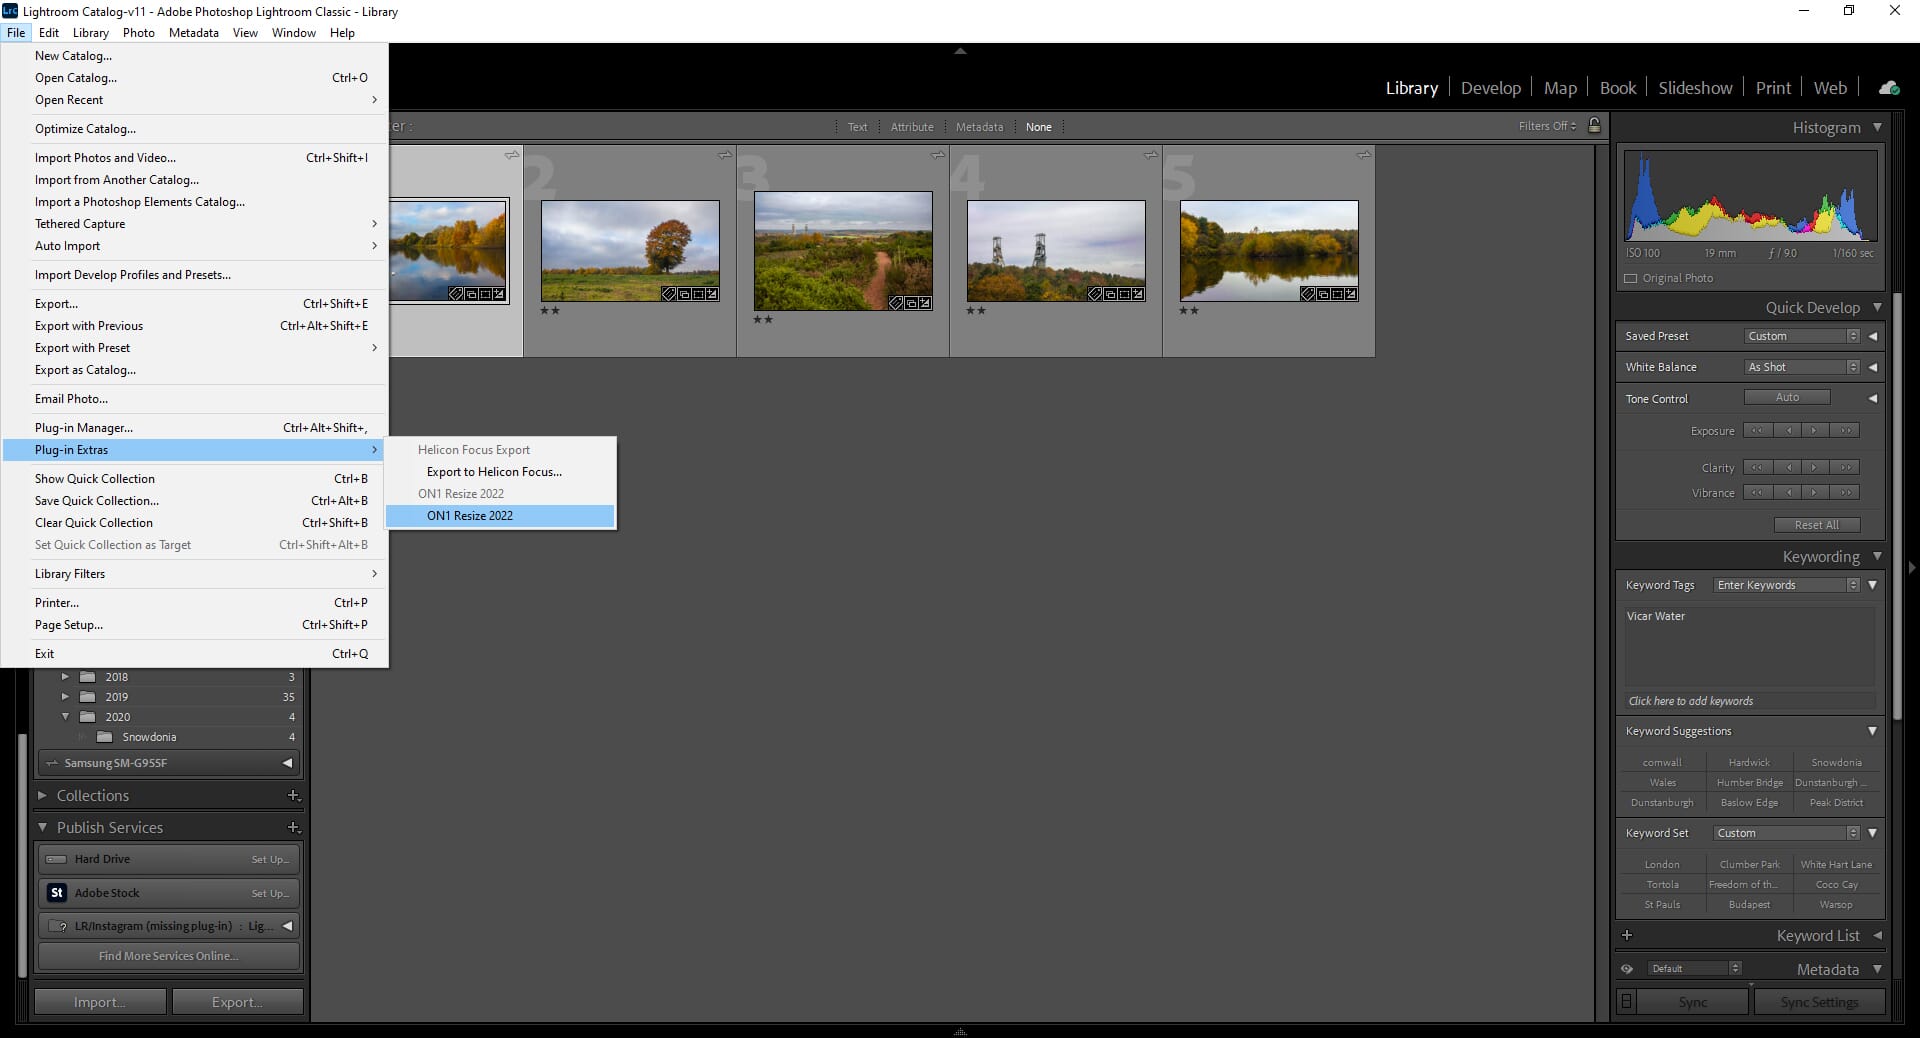Click the plus icon on Collections panel
Image resolution: width=1920 pixels, height=1038 pixels.
coord(294,796)
